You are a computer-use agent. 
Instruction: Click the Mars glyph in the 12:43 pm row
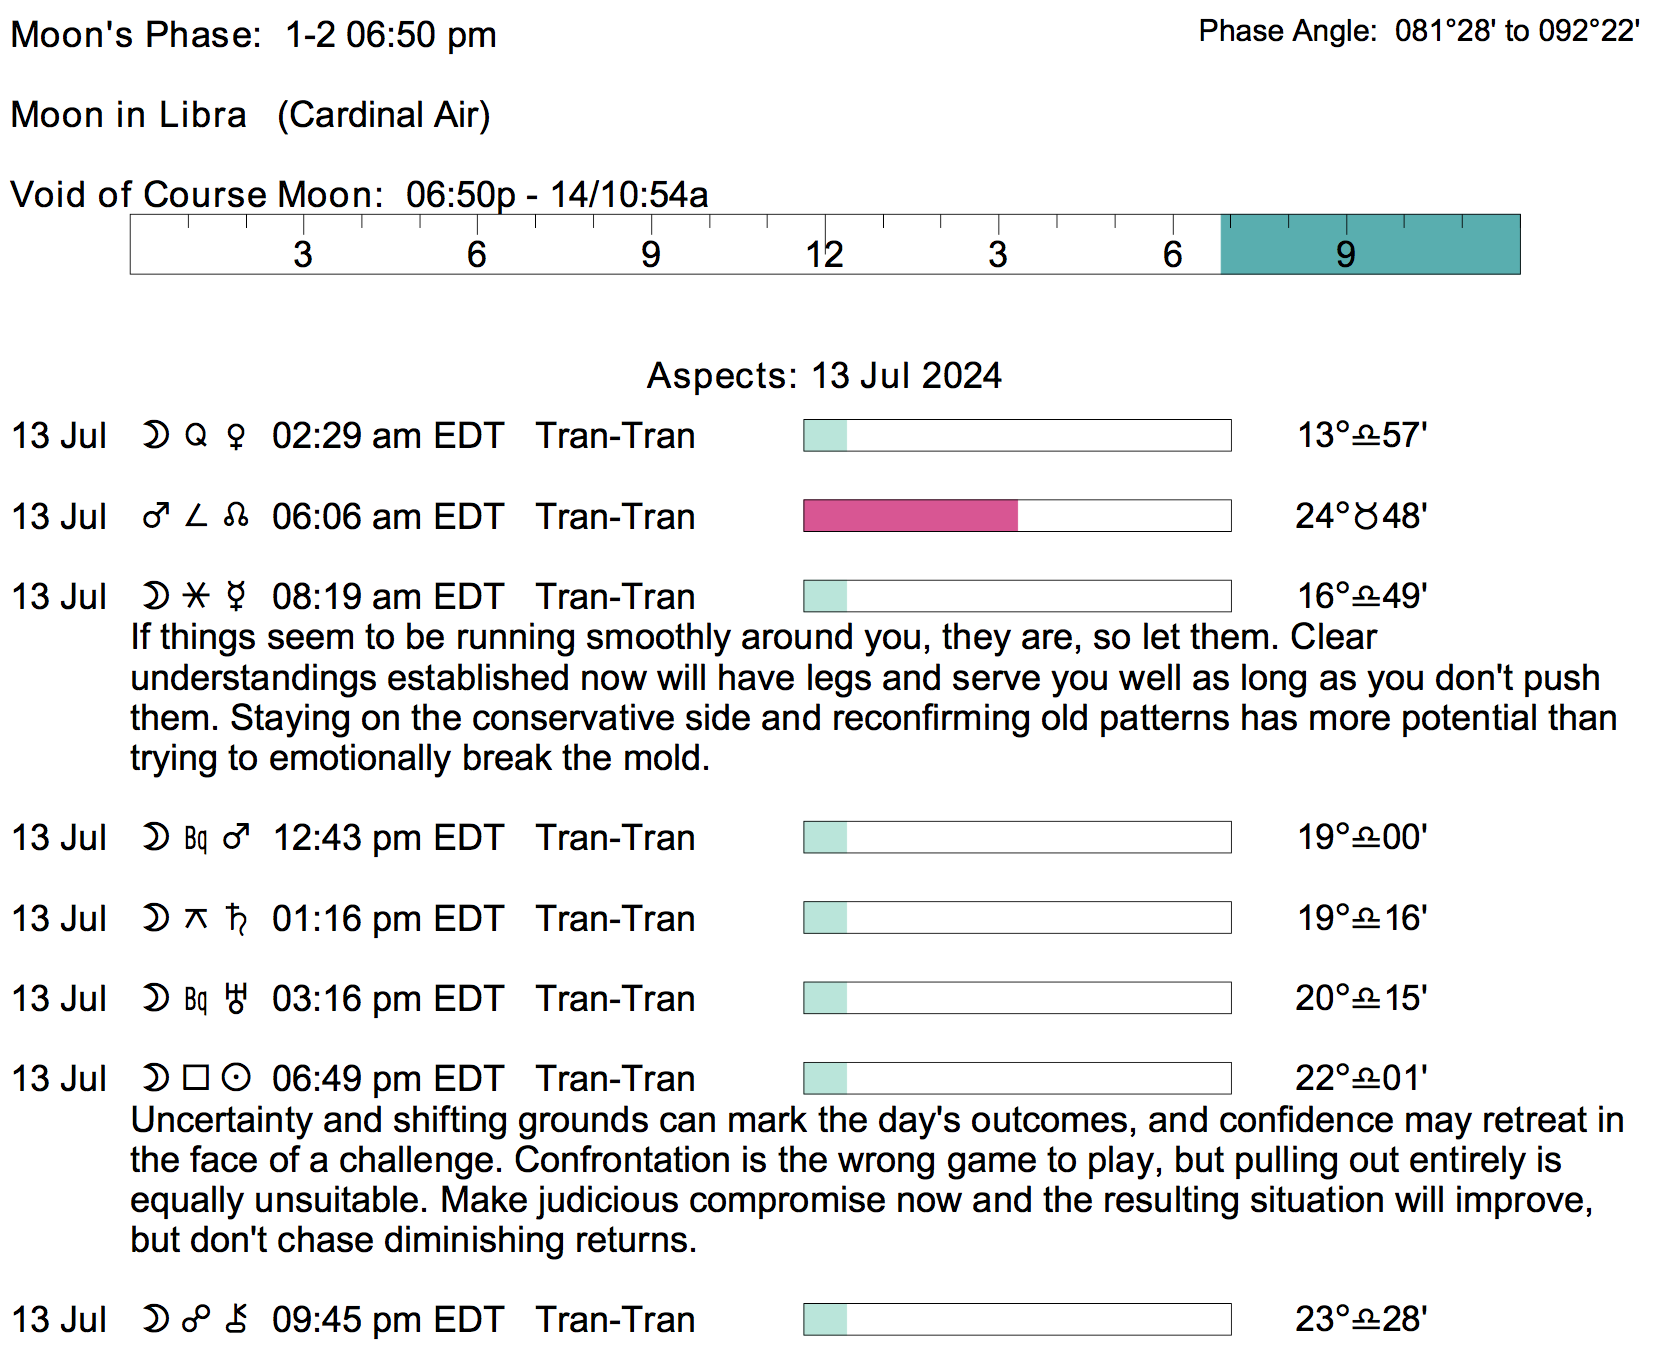pyautogui.click(x=236, y=837)
